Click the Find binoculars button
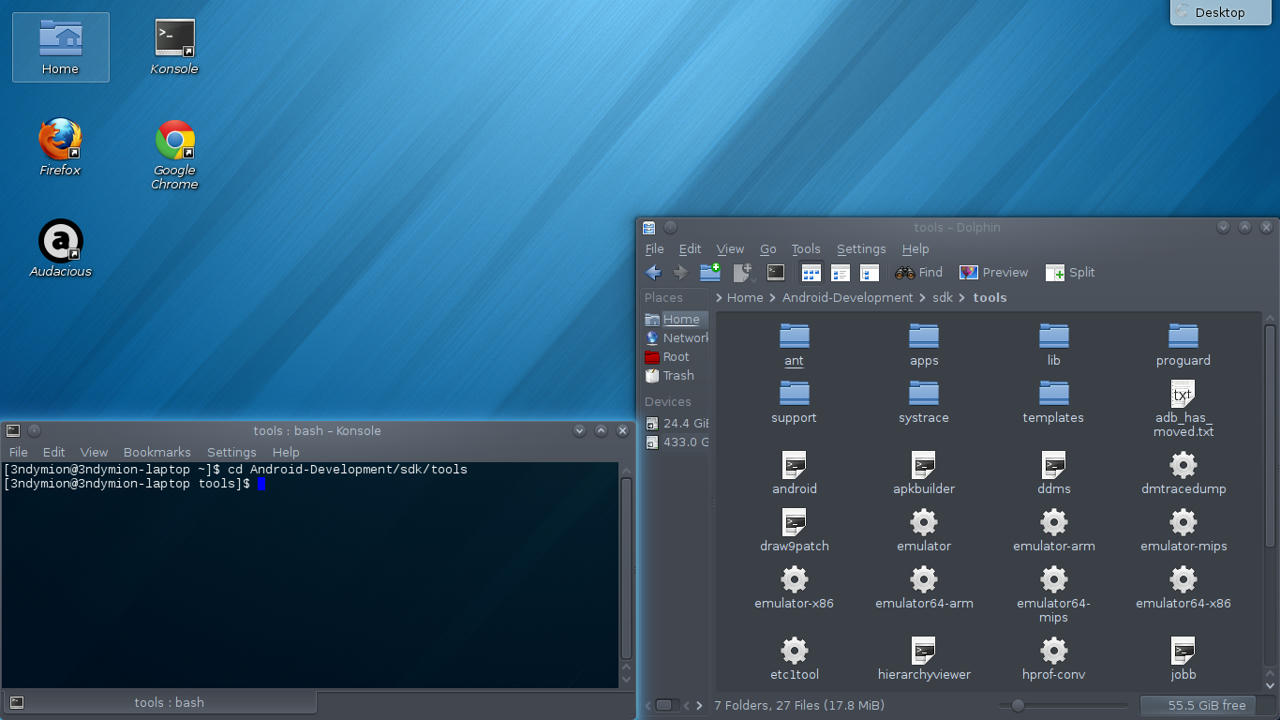This screenshot has height=720, width=1280. coord(919,272)
